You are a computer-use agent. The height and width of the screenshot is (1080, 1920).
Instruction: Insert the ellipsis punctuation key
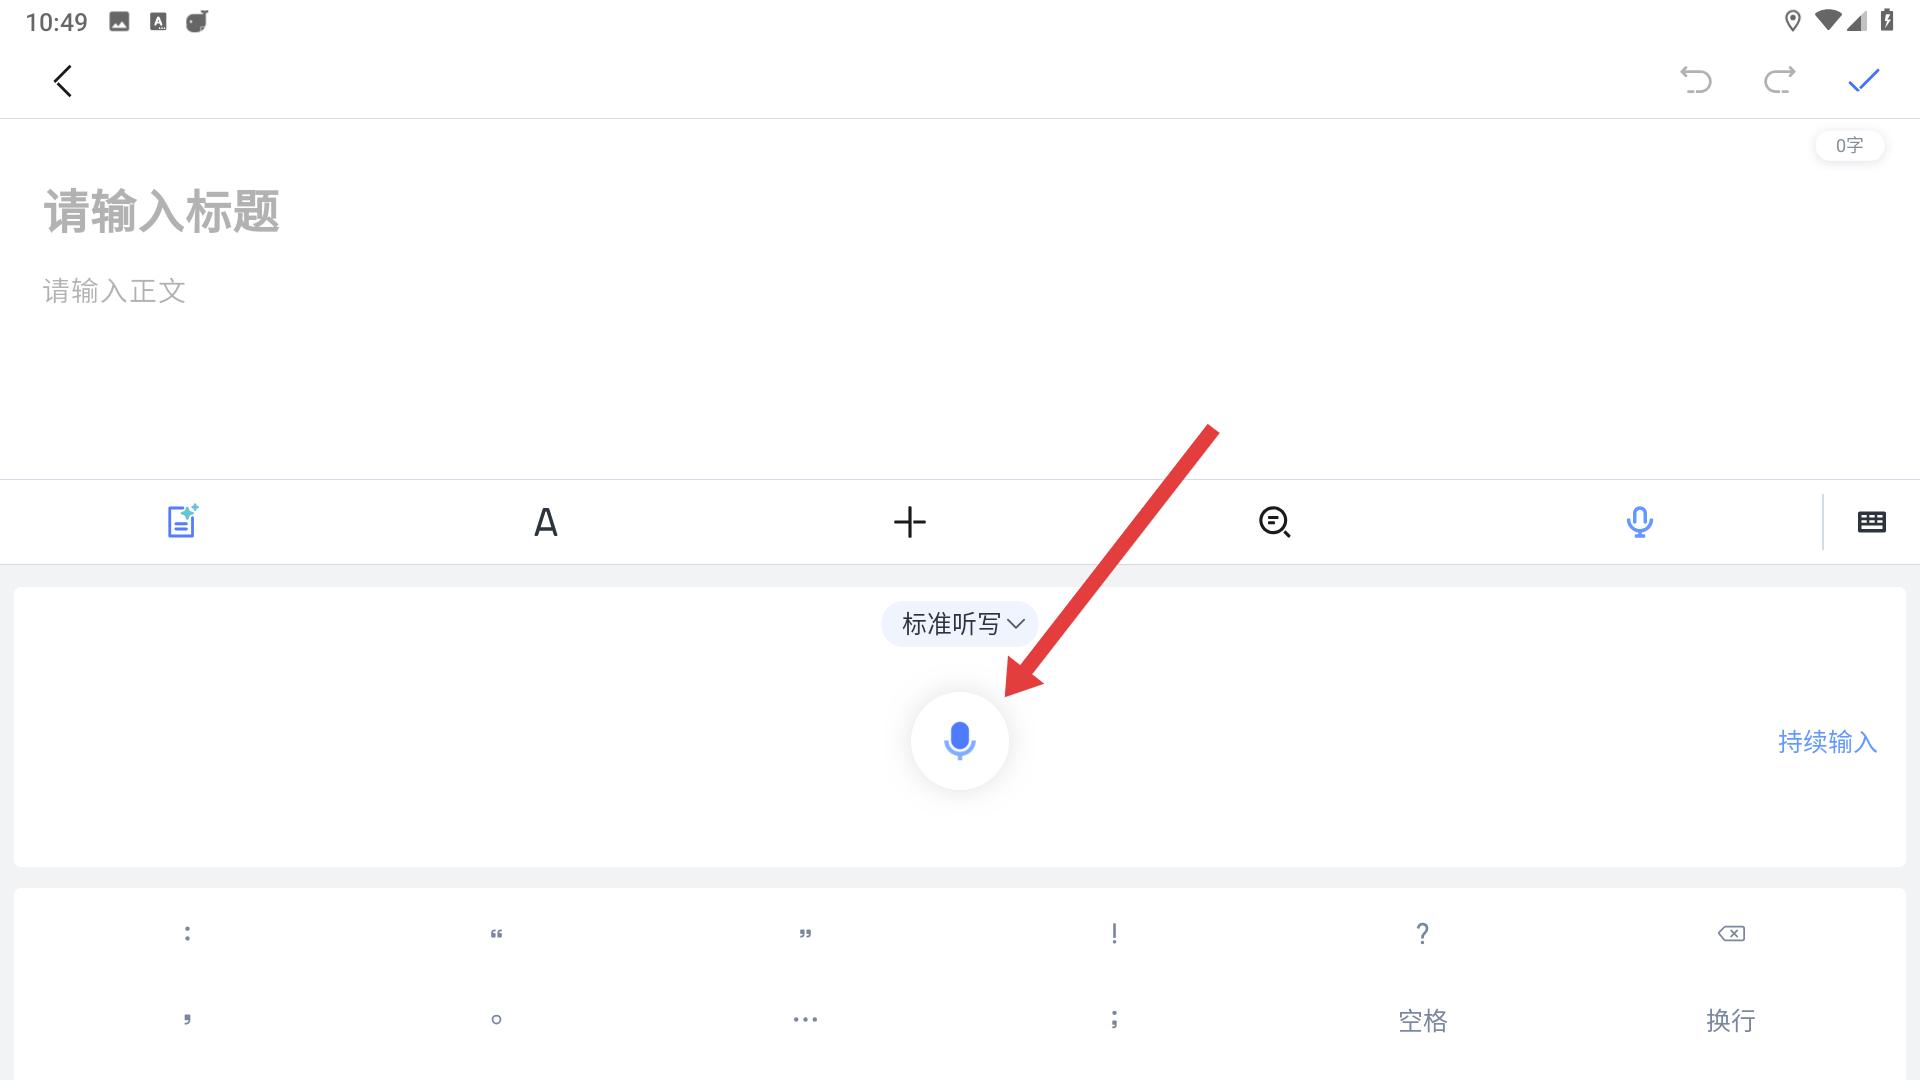pos(805,1020)
